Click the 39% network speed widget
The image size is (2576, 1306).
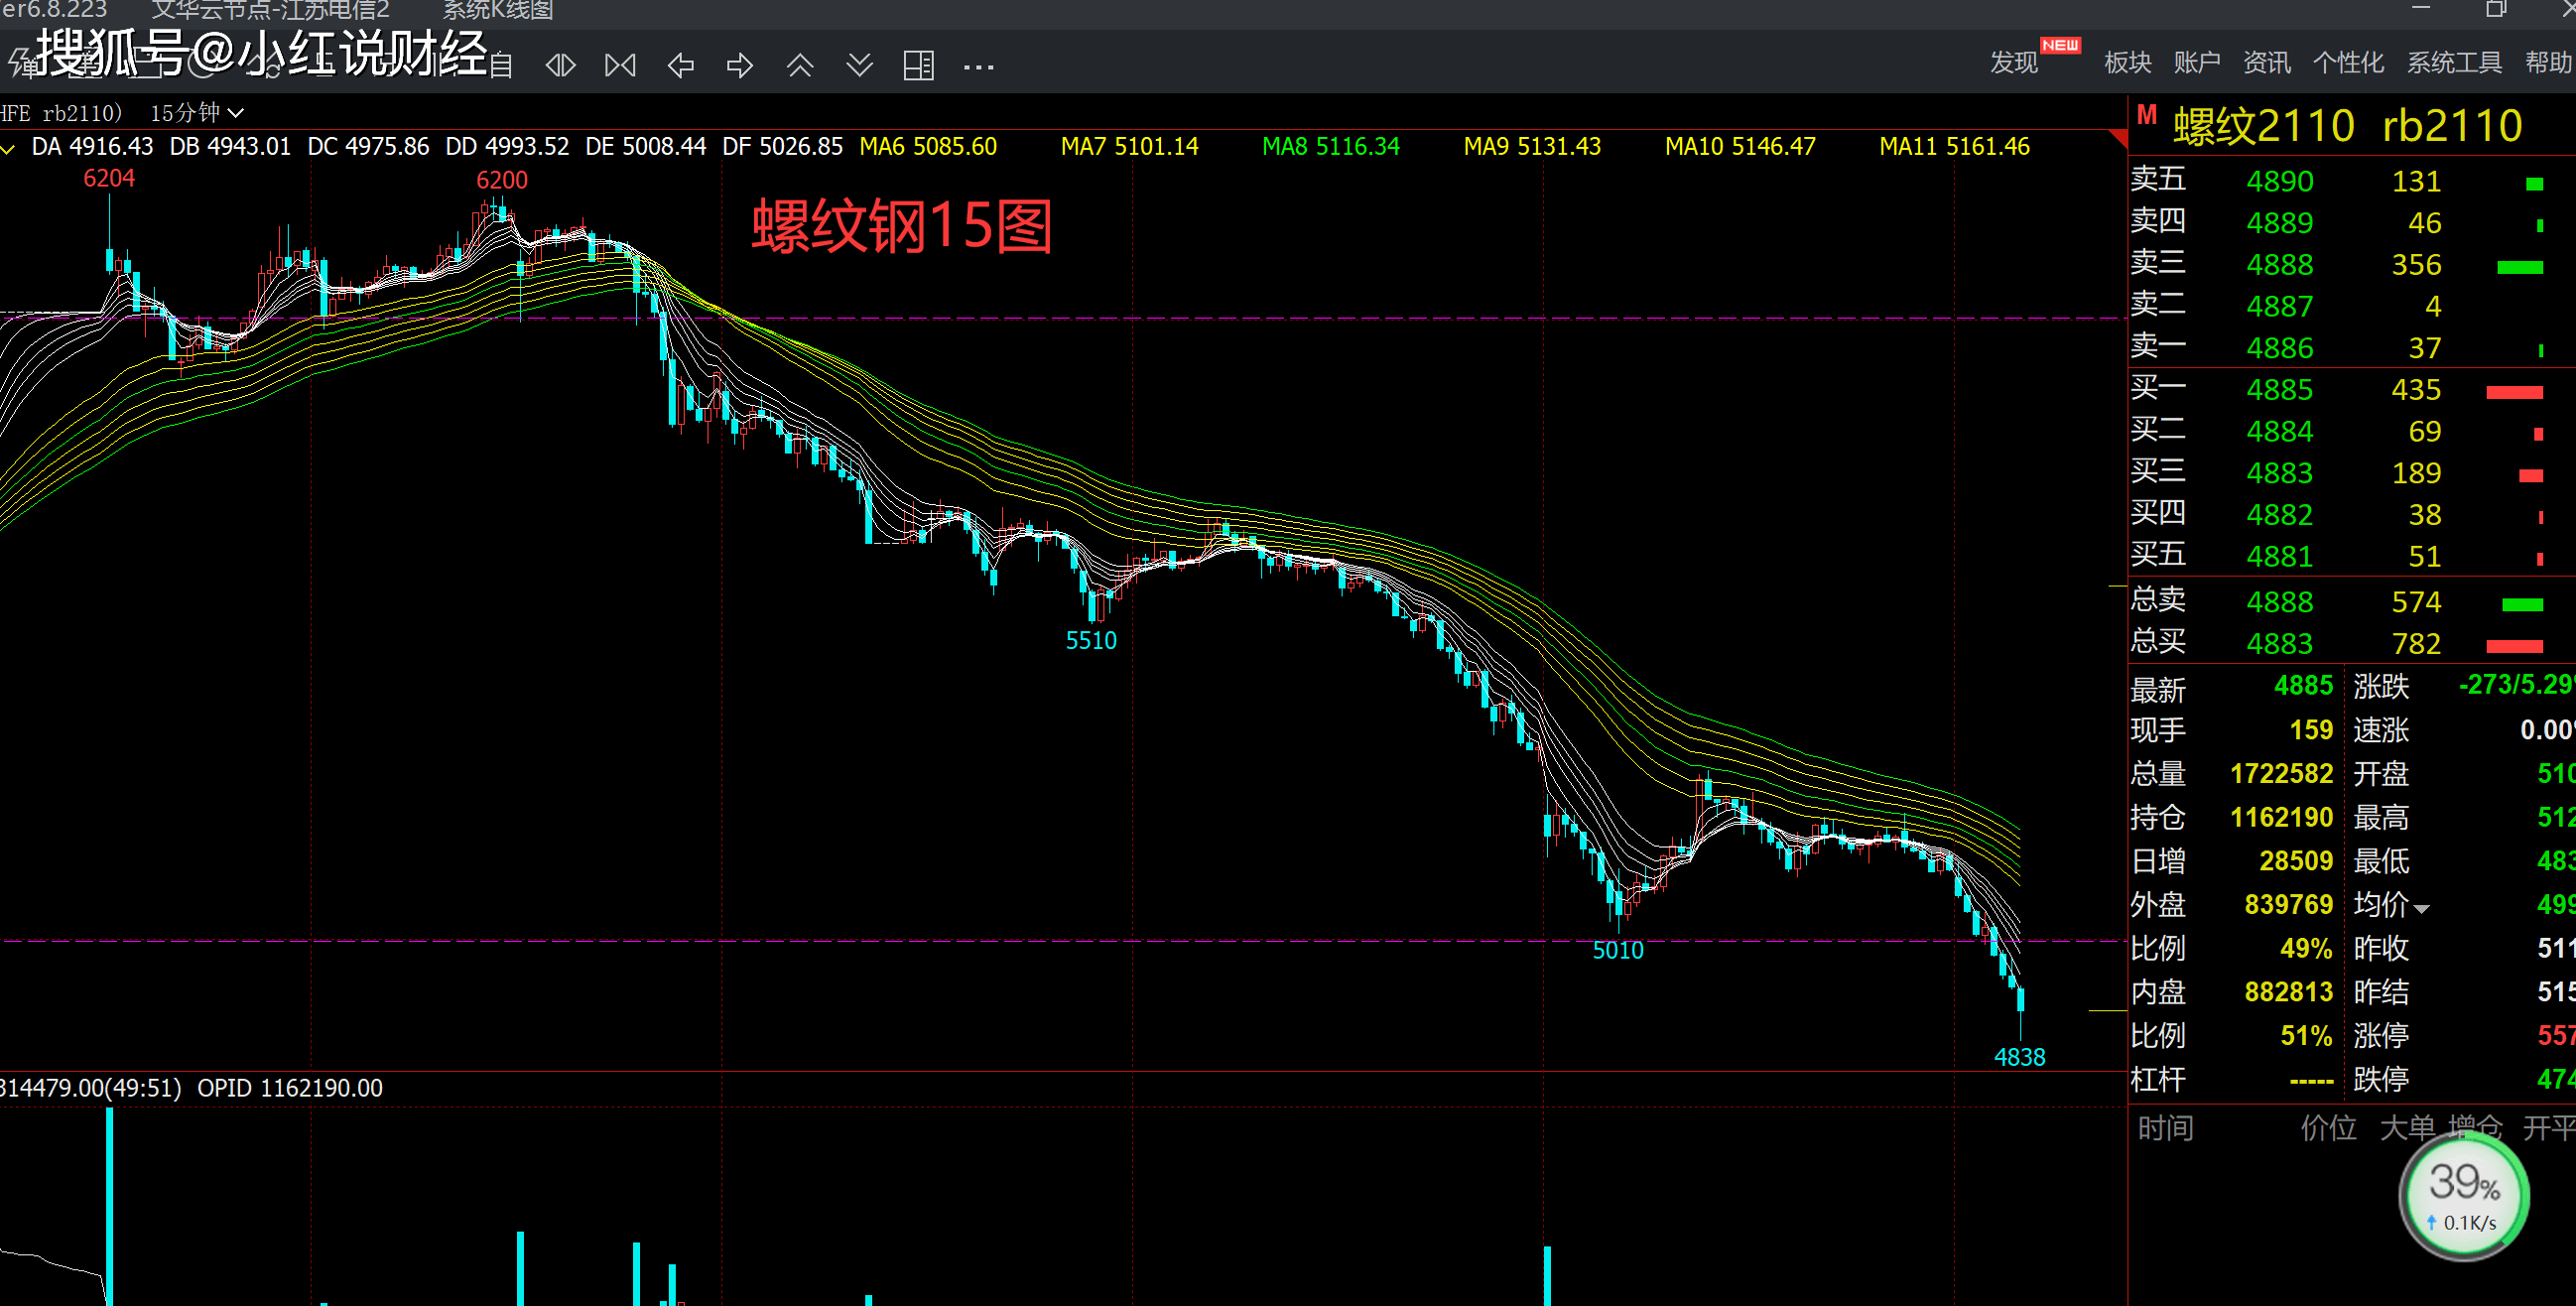(2464, 1195)
